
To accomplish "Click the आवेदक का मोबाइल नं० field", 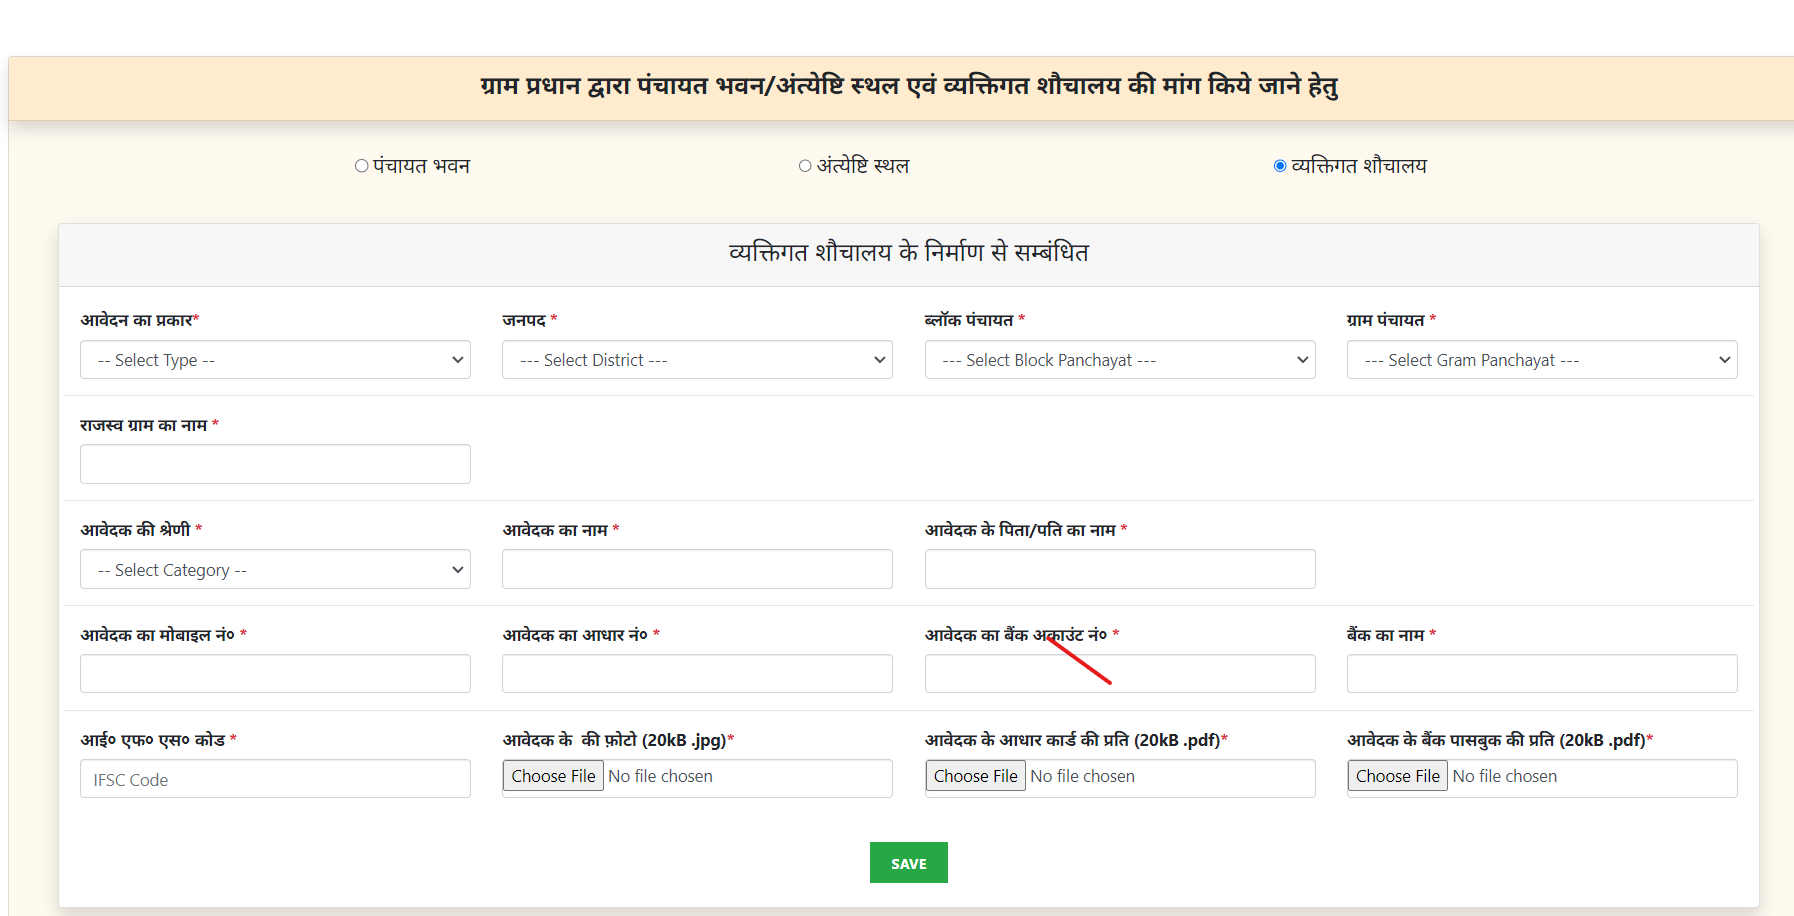I will 275,673.
